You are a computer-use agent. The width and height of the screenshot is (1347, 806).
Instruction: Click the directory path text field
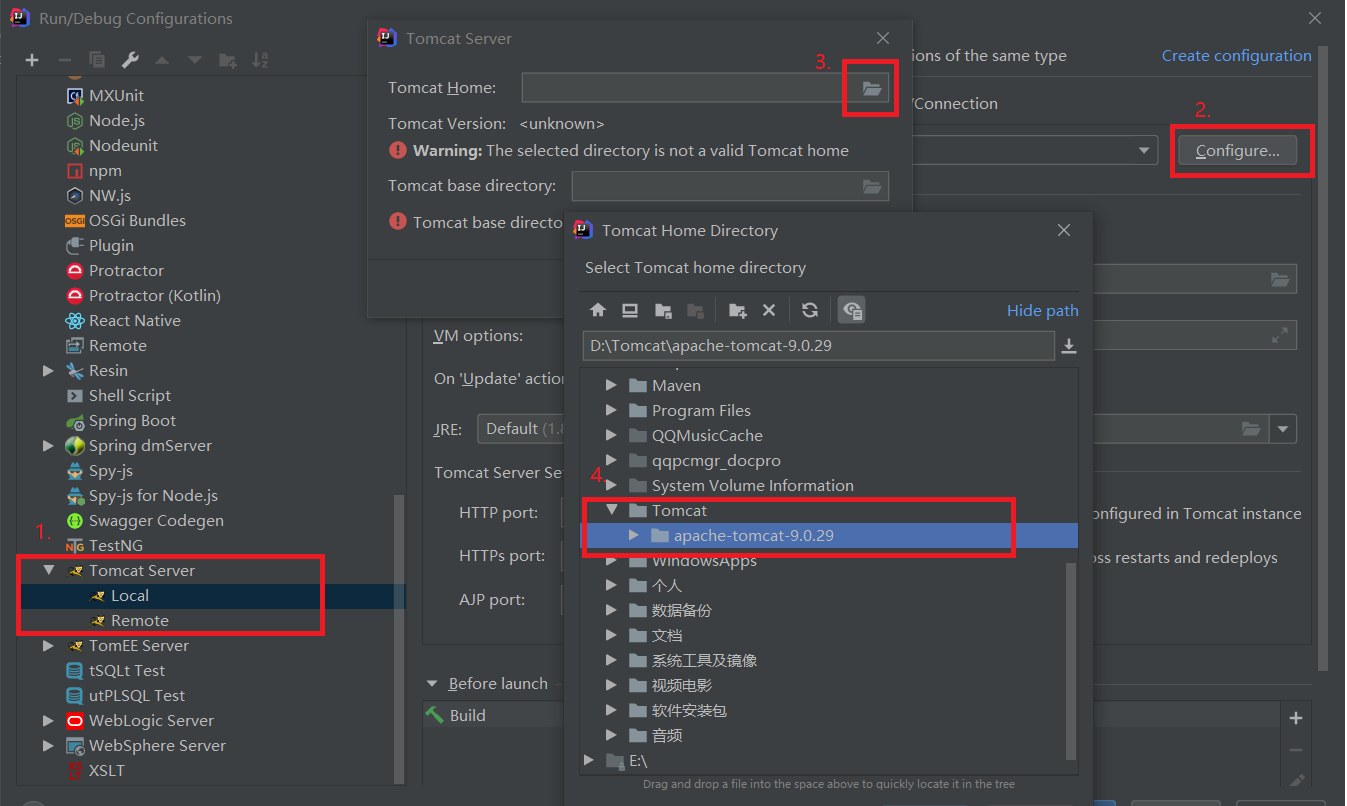click(818, 346)
